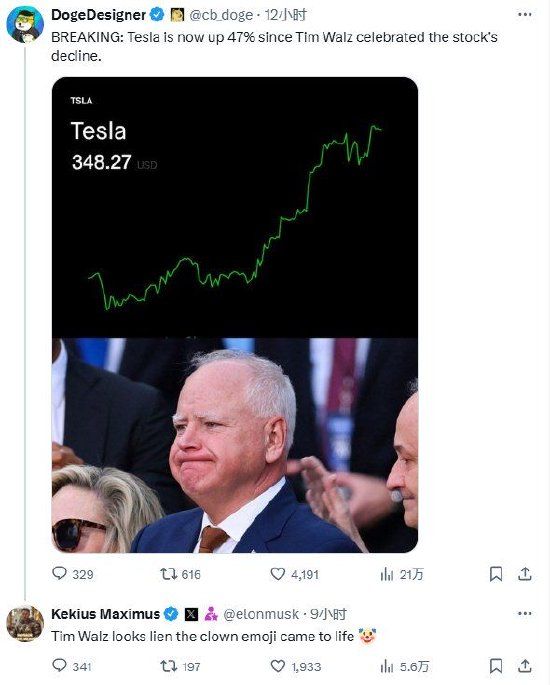550x685 pixels.
Task: Open the @cb_doge handle link
Action: (x=221, y=15)
